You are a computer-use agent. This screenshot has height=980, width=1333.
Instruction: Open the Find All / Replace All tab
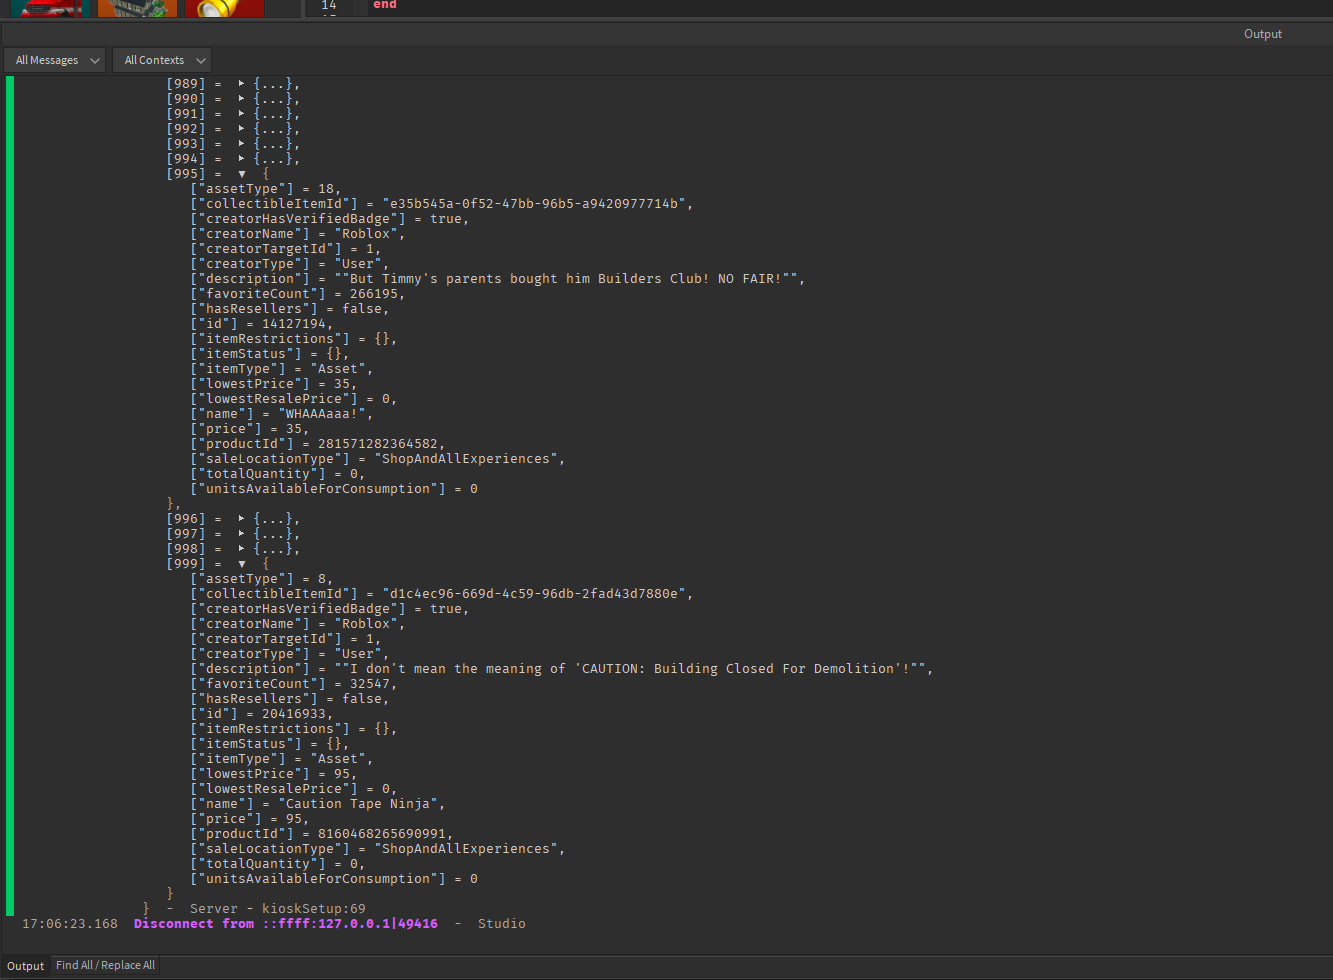(x=105, y=965)
